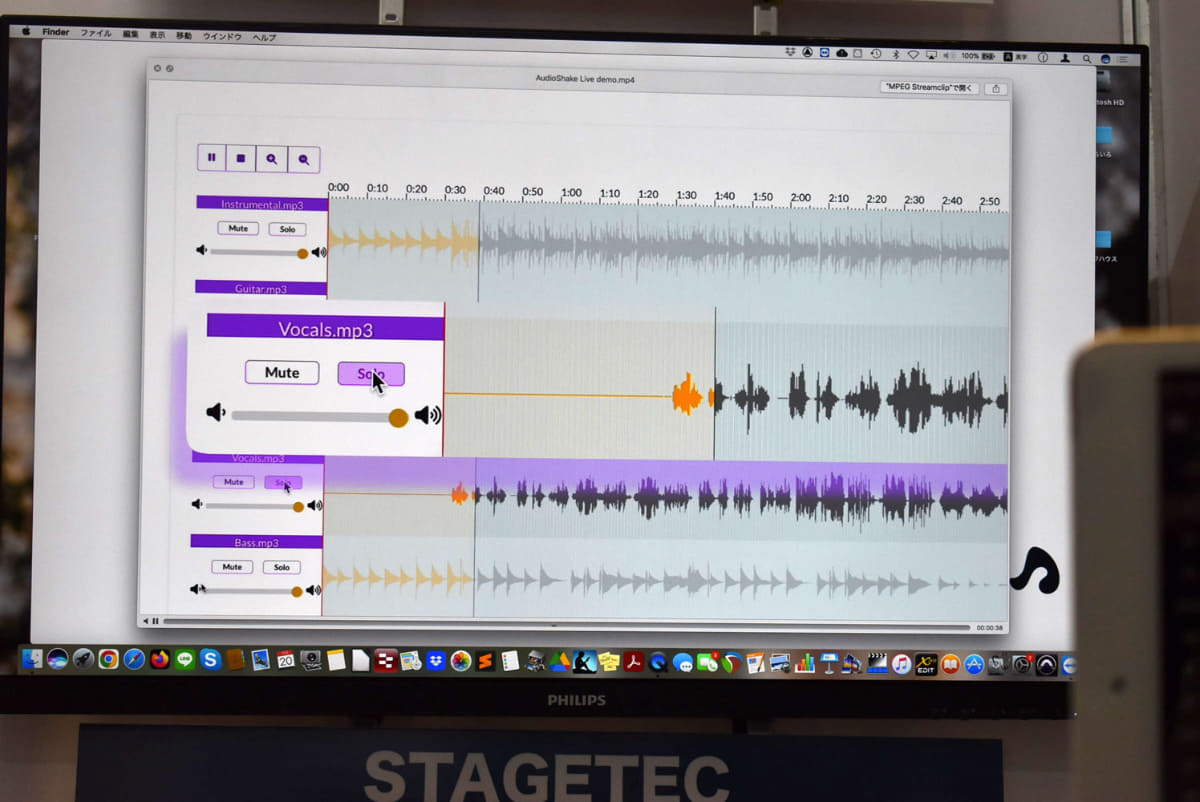Click low-volume speaker icon for Instrumental.mp3
1200x802 pixels.
pyautogui.click(x=202, y=251)
